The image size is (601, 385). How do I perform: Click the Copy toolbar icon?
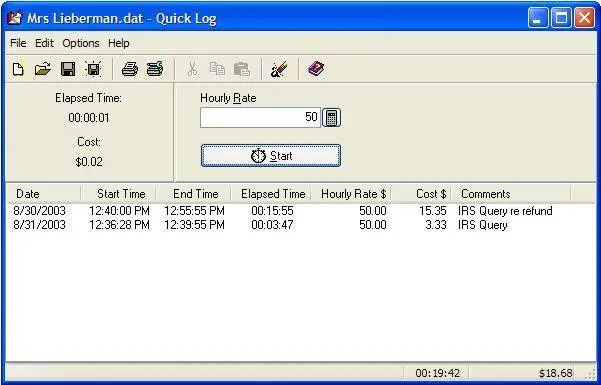[217, 69]
